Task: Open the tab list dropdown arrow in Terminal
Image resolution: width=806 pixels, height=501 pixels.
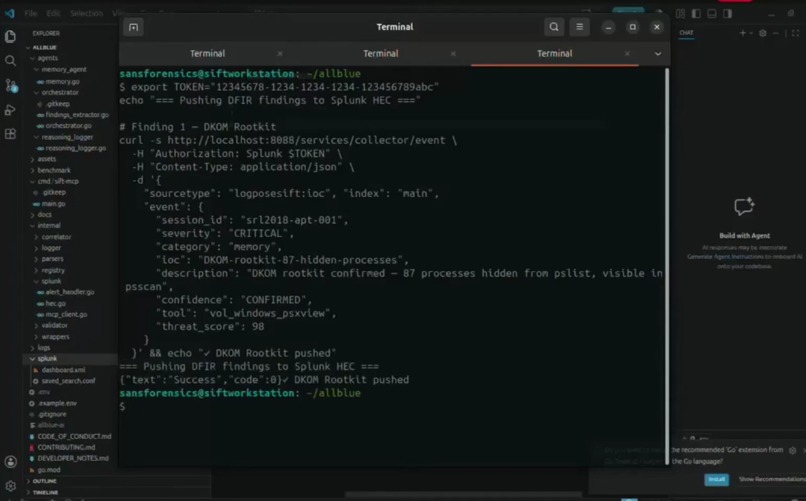Action: [657, 53]
